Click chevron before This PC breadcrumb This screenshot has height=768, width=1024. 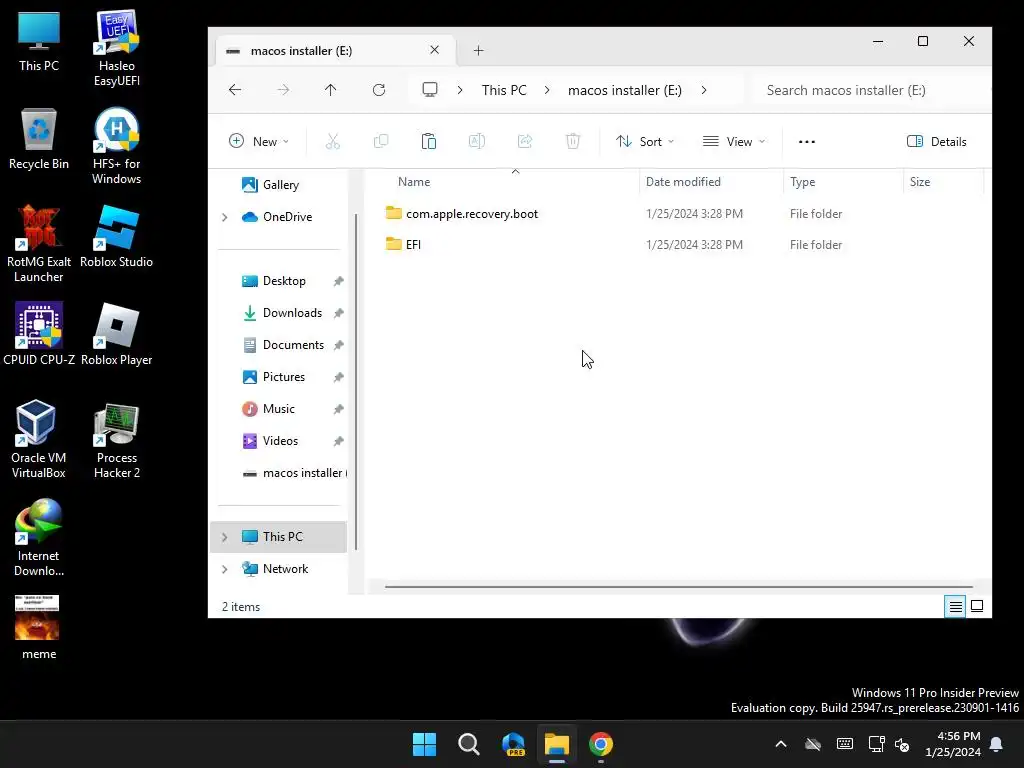(460, 90)
